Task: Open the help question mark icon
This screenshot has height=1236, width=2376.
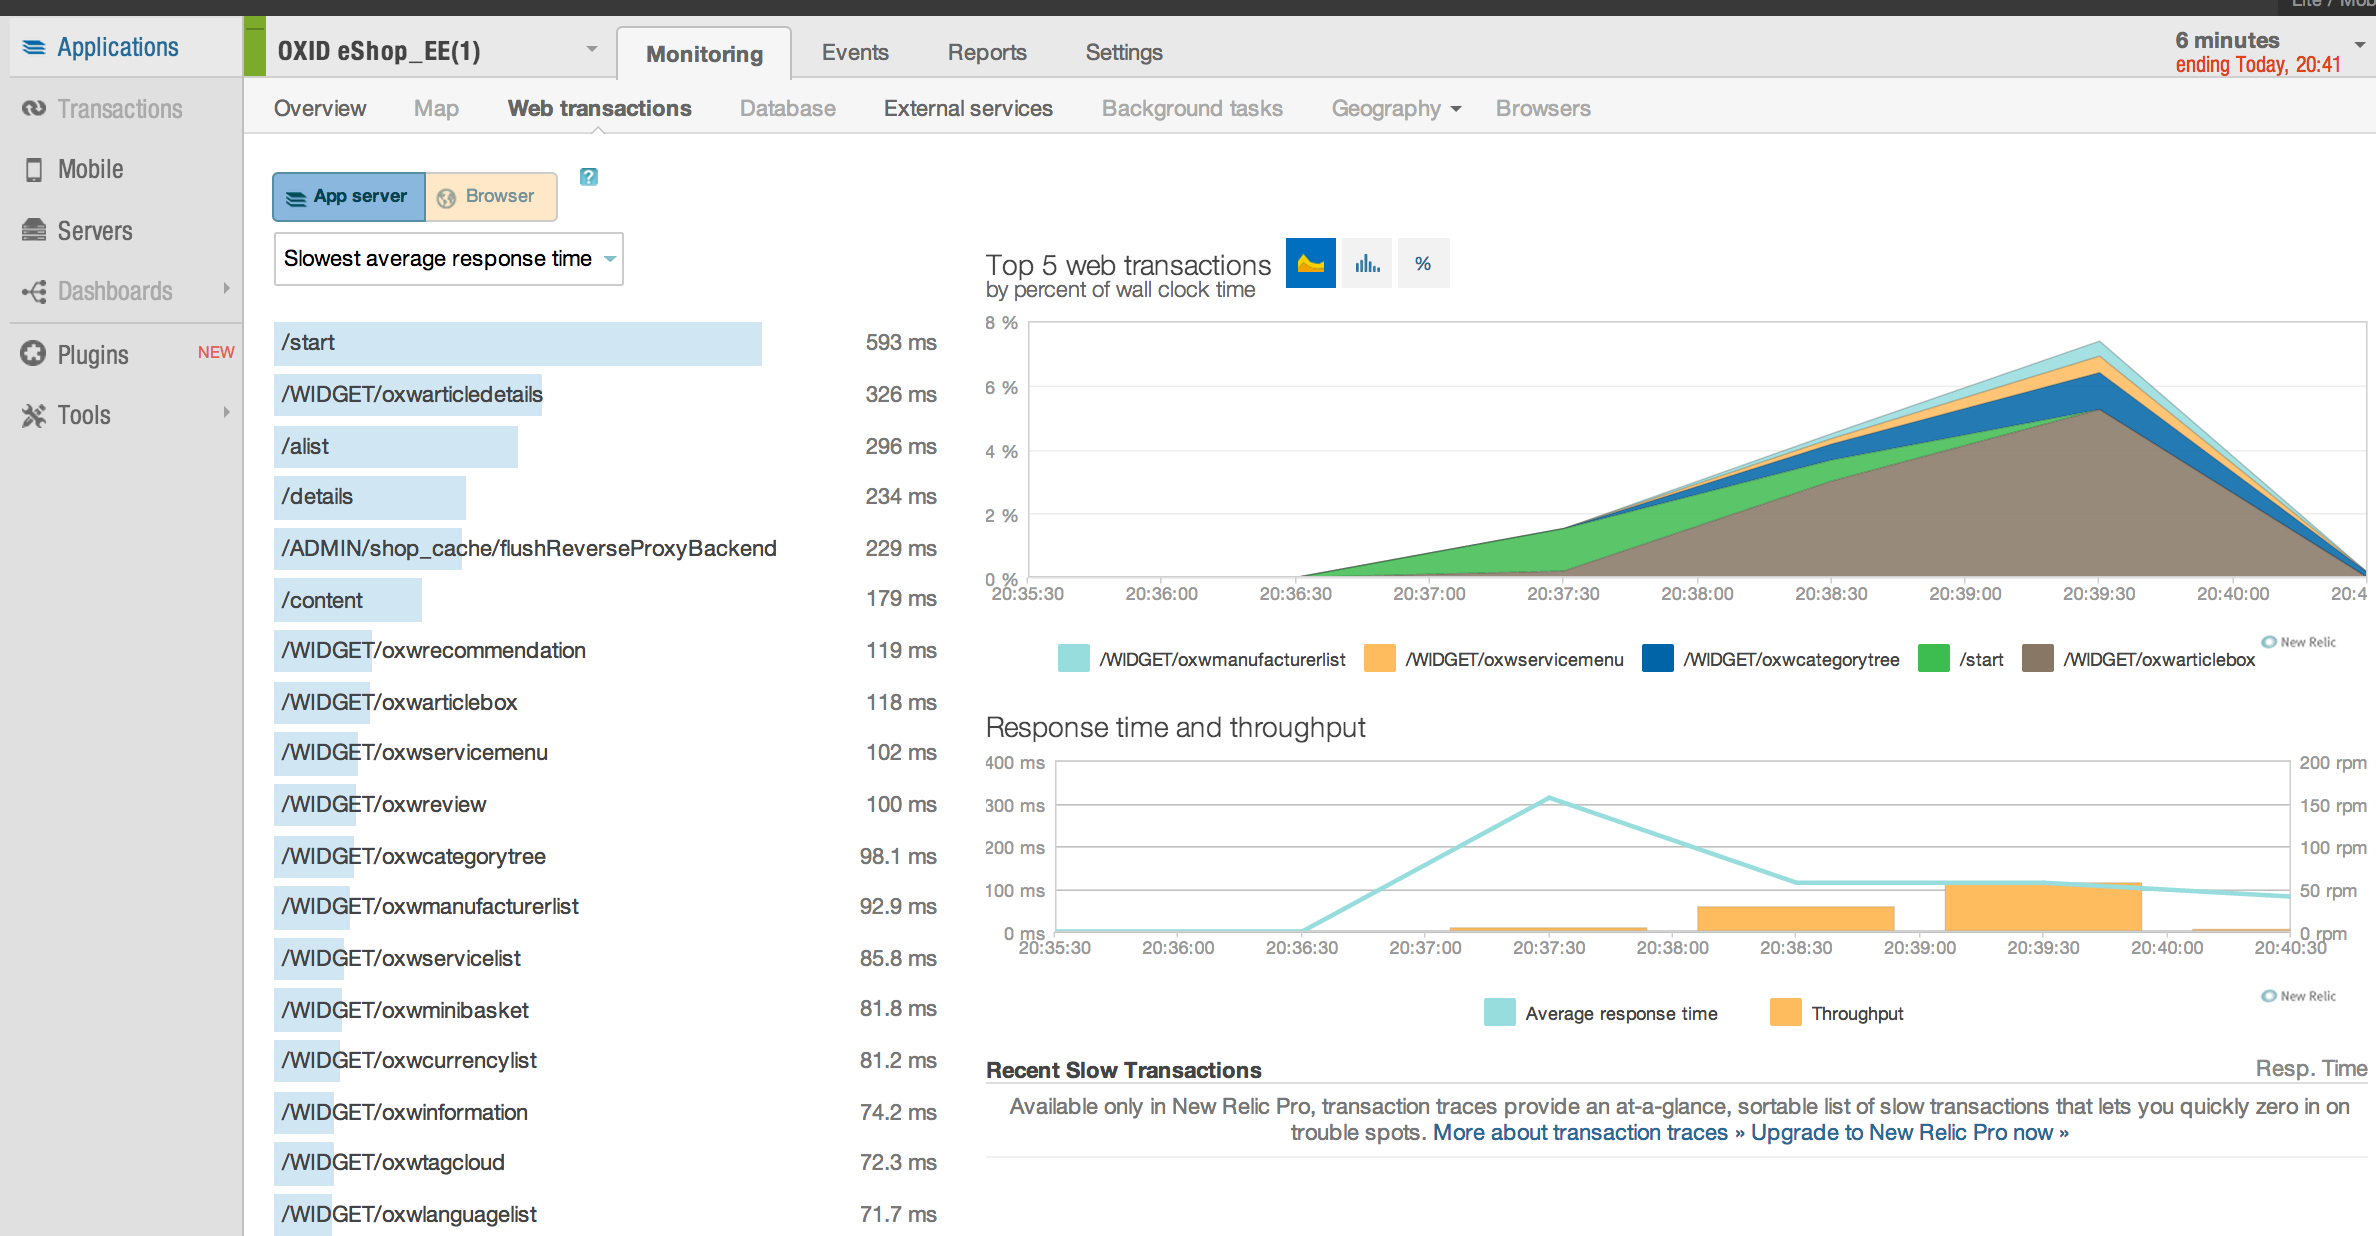Action: coord(589,177)
